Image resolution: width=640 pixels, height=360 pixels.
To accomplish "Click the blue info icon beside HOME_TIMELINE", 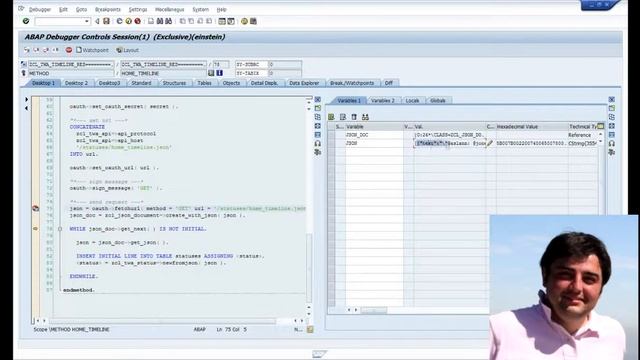I will 220,73.
